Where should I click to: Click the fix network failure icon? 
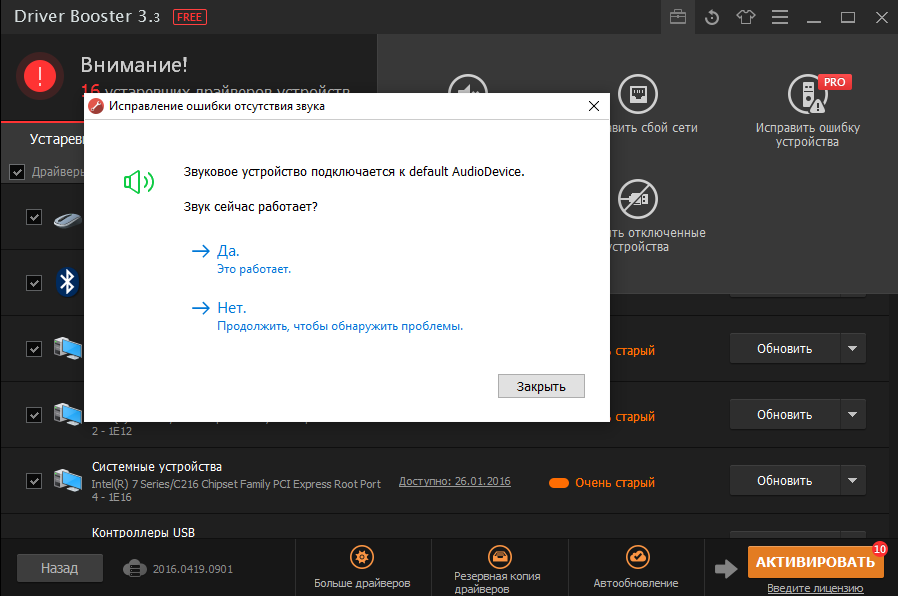638,94
